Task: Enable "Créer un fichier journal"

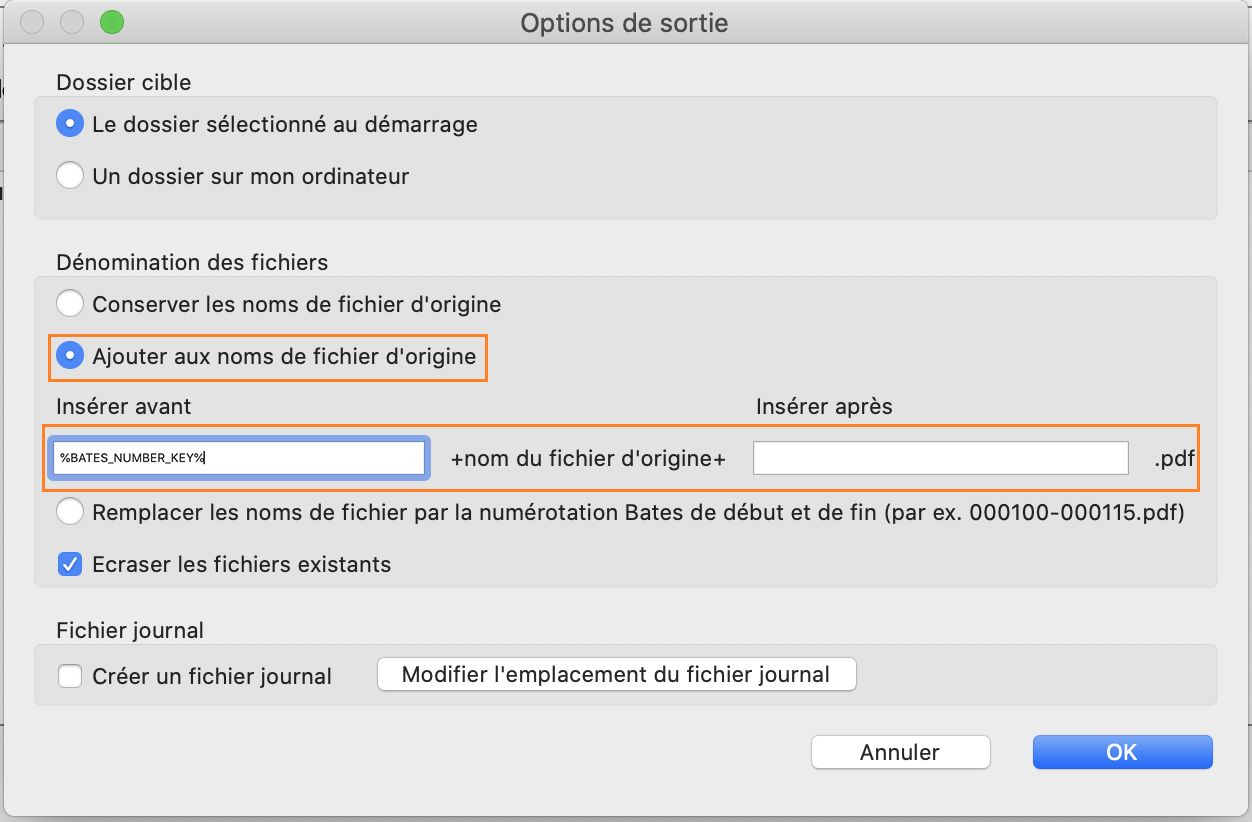Action: tap(70, 676)
